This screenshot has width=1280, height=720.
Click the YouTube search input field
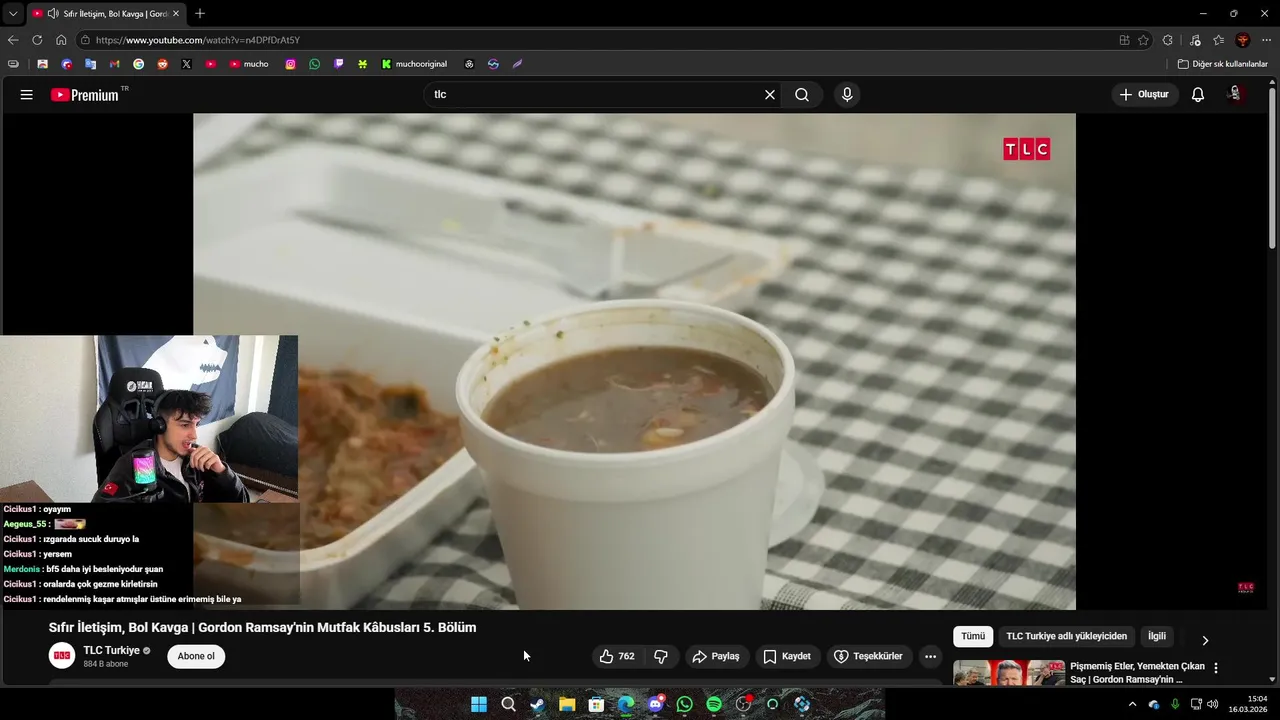click(x=595, y=95)
